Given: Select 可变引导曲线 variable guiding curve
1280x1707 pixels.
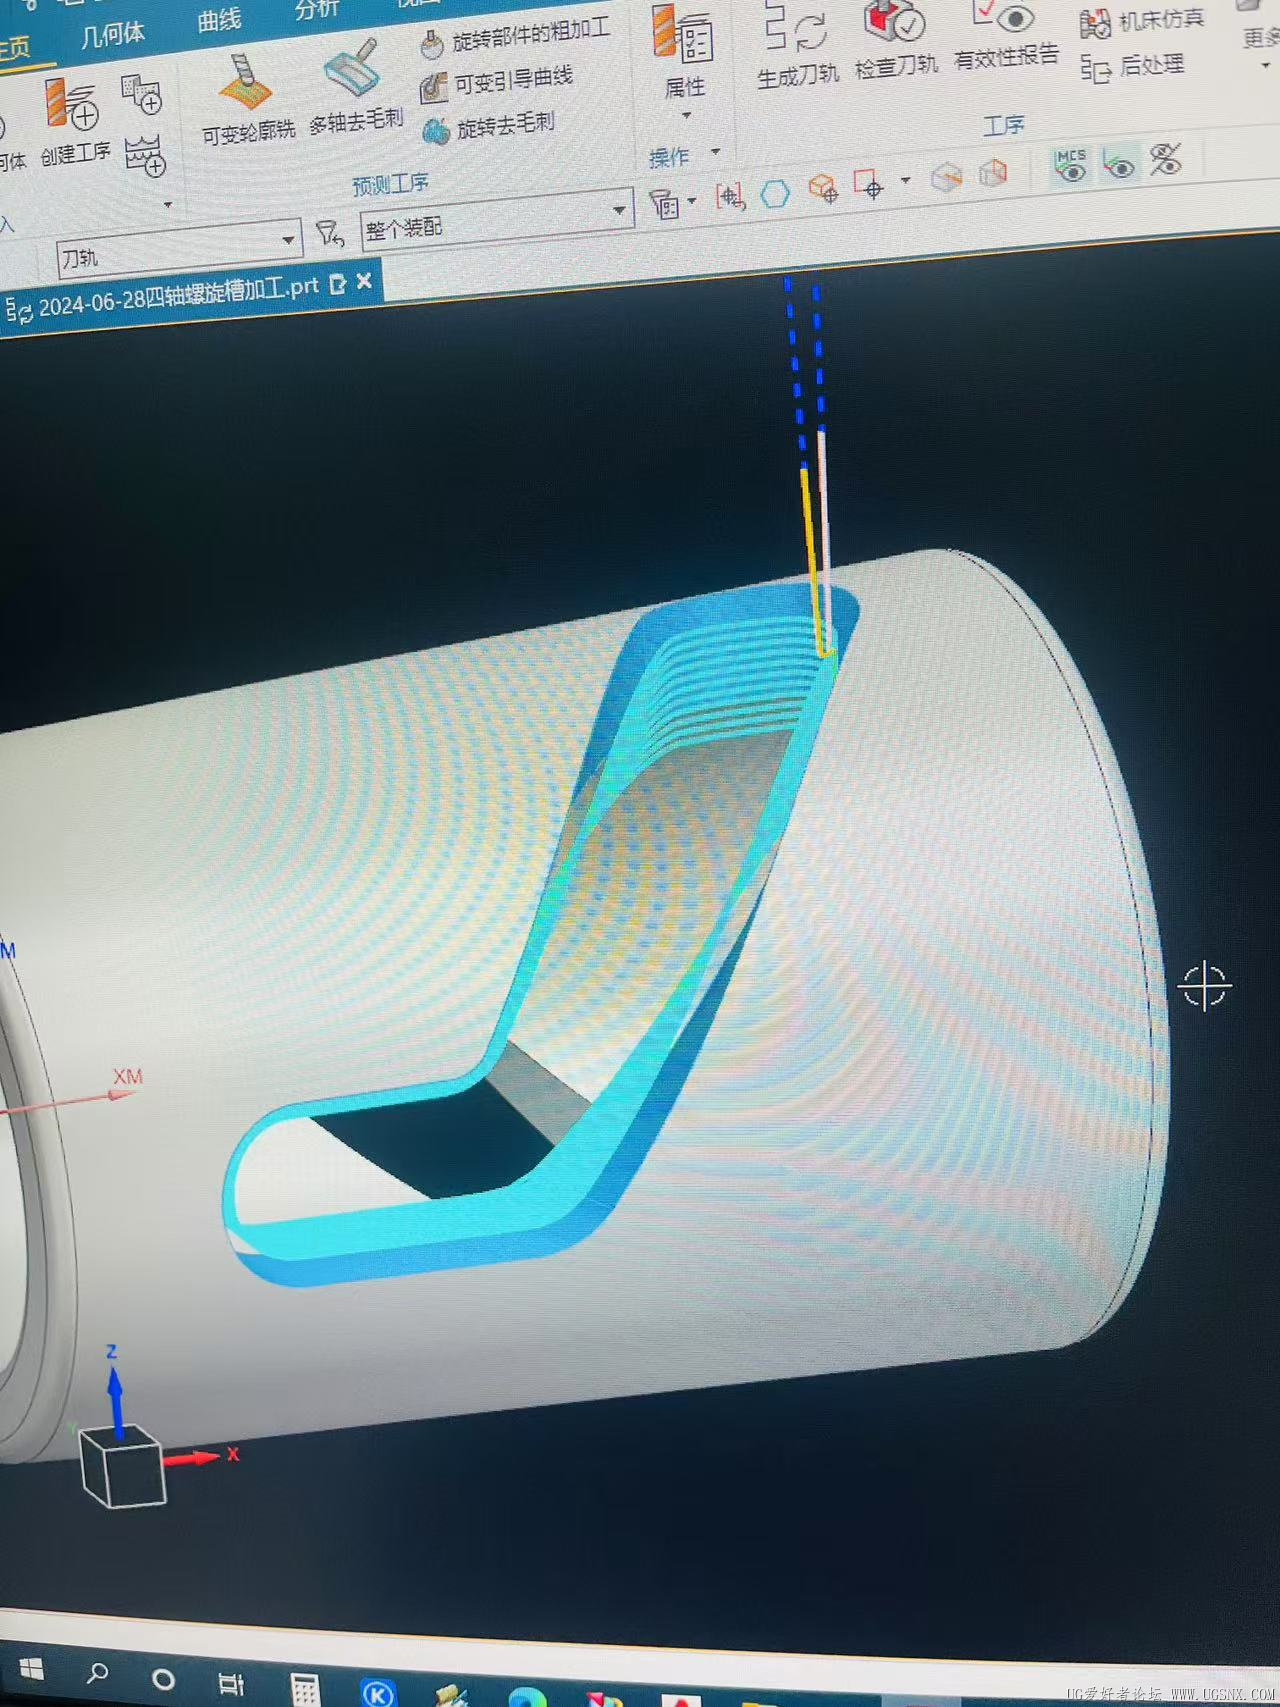Looking at the screenshot, I should (x=497, y=82).
